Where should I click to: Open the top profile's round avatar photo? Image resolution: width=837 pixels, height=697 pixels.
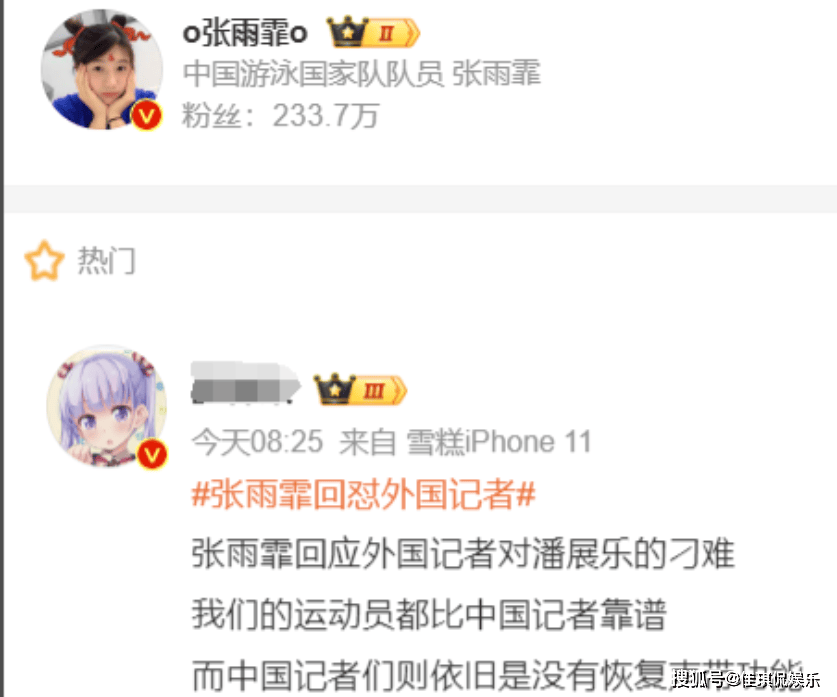102,69
